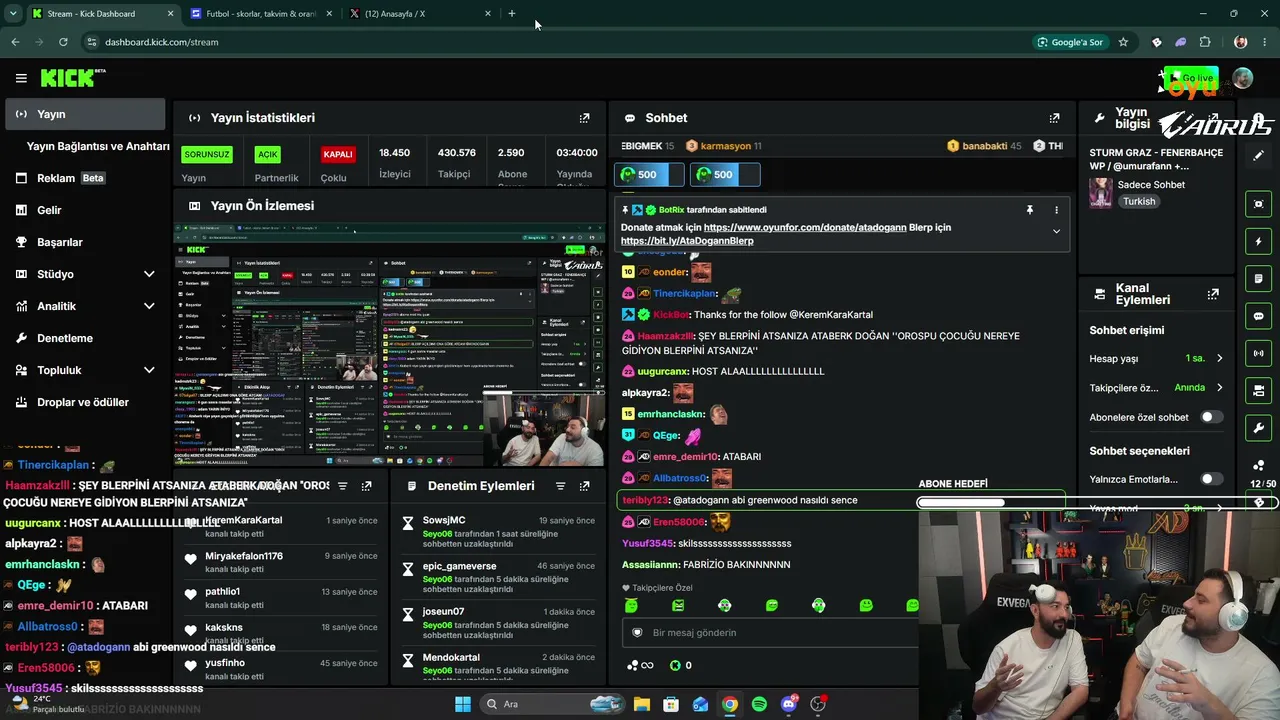Click the Turkish language tag
The height and width of the screenshot is (720, 1280).
point(1139,201)
